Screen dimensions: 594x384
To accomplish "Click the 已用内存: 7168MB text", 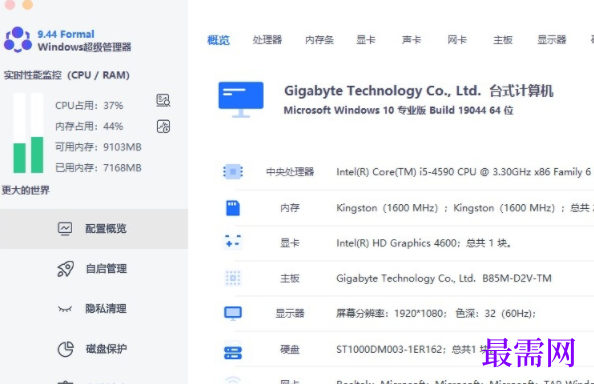I will pos(98,168).
